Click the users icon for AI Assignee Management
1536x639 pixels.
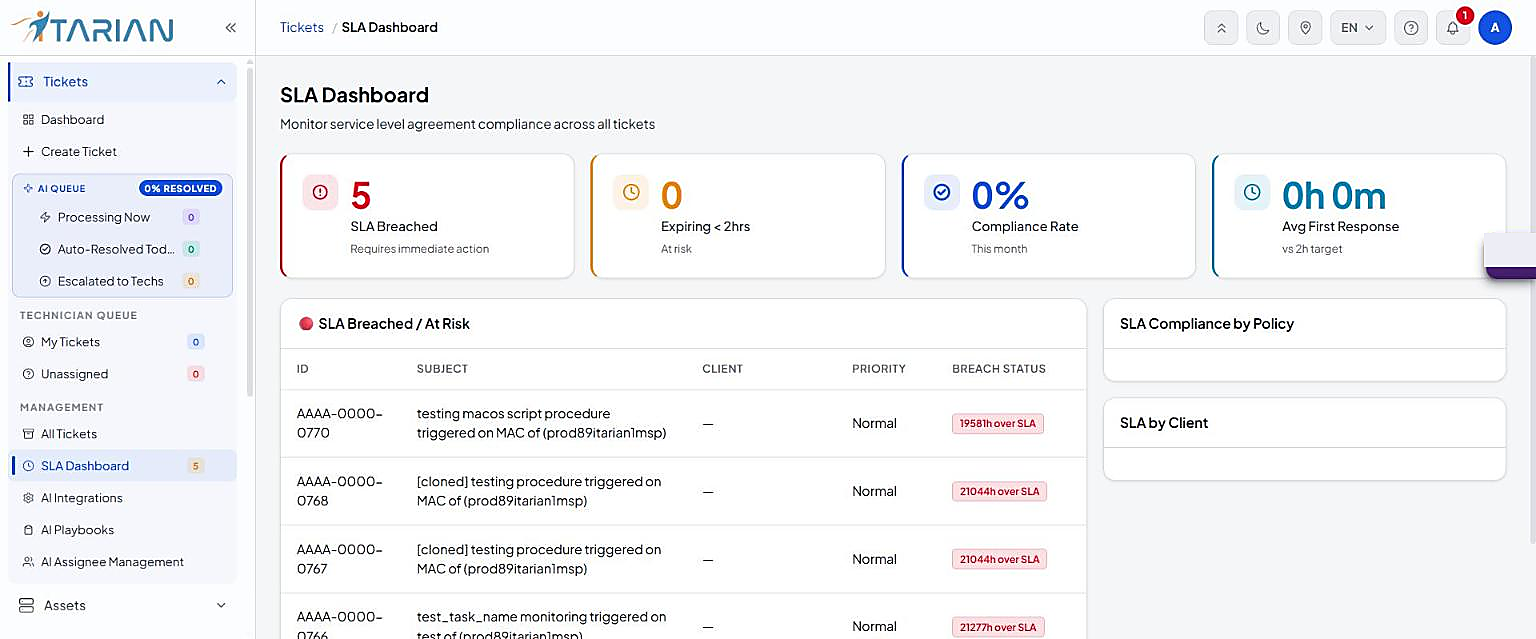click(x=28, y=562)
